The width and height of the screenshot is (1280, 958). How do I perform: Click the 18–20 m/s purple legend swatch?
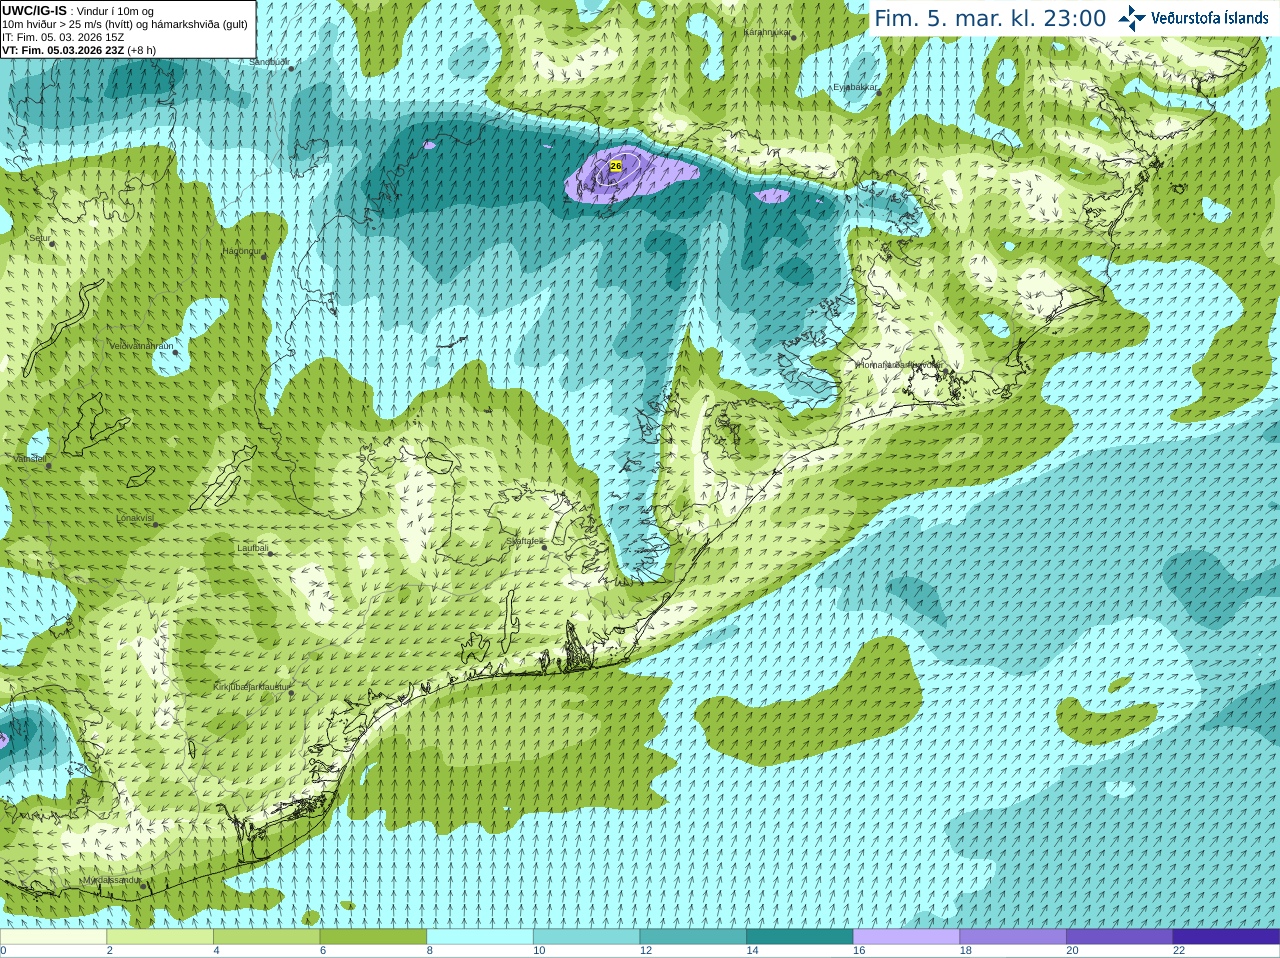coord(1013,937)
